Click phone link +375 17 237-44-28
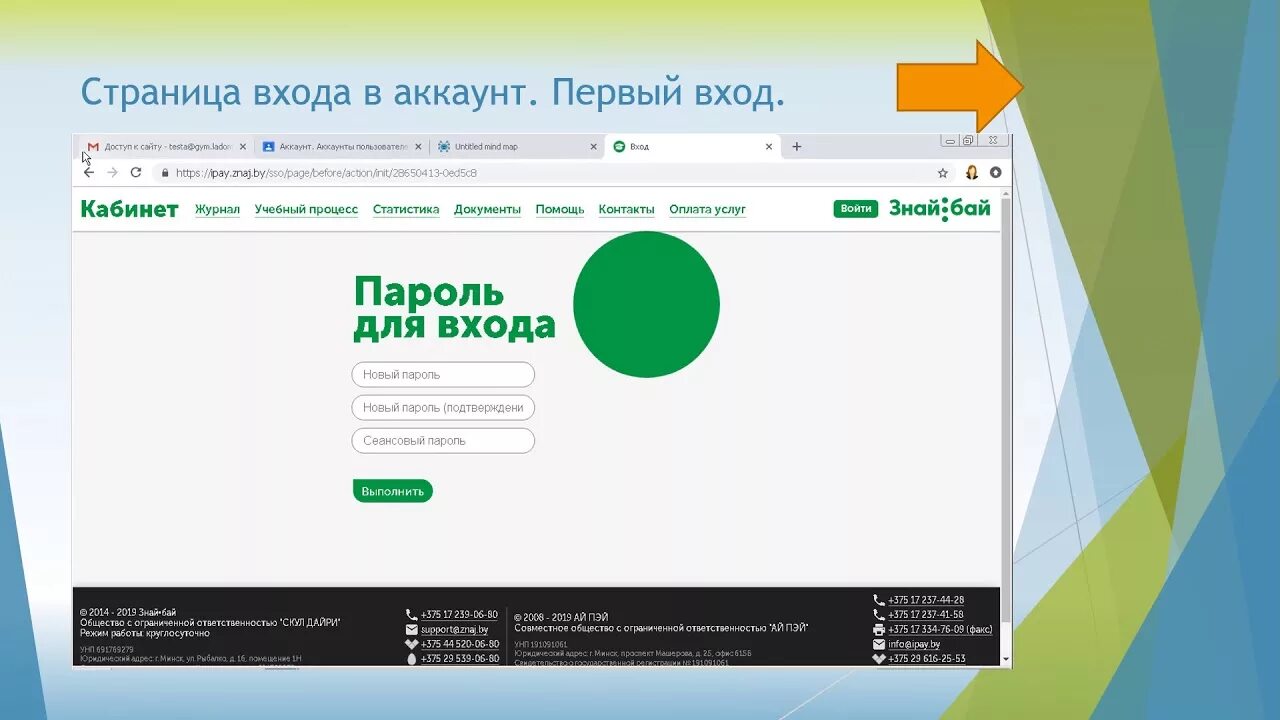Viewport: 1280px width, 720px height. click(926, 600)
